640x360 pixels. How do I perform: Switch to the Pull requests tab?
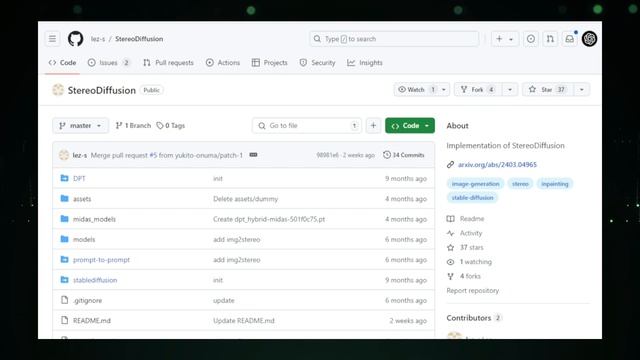[168, 62]
